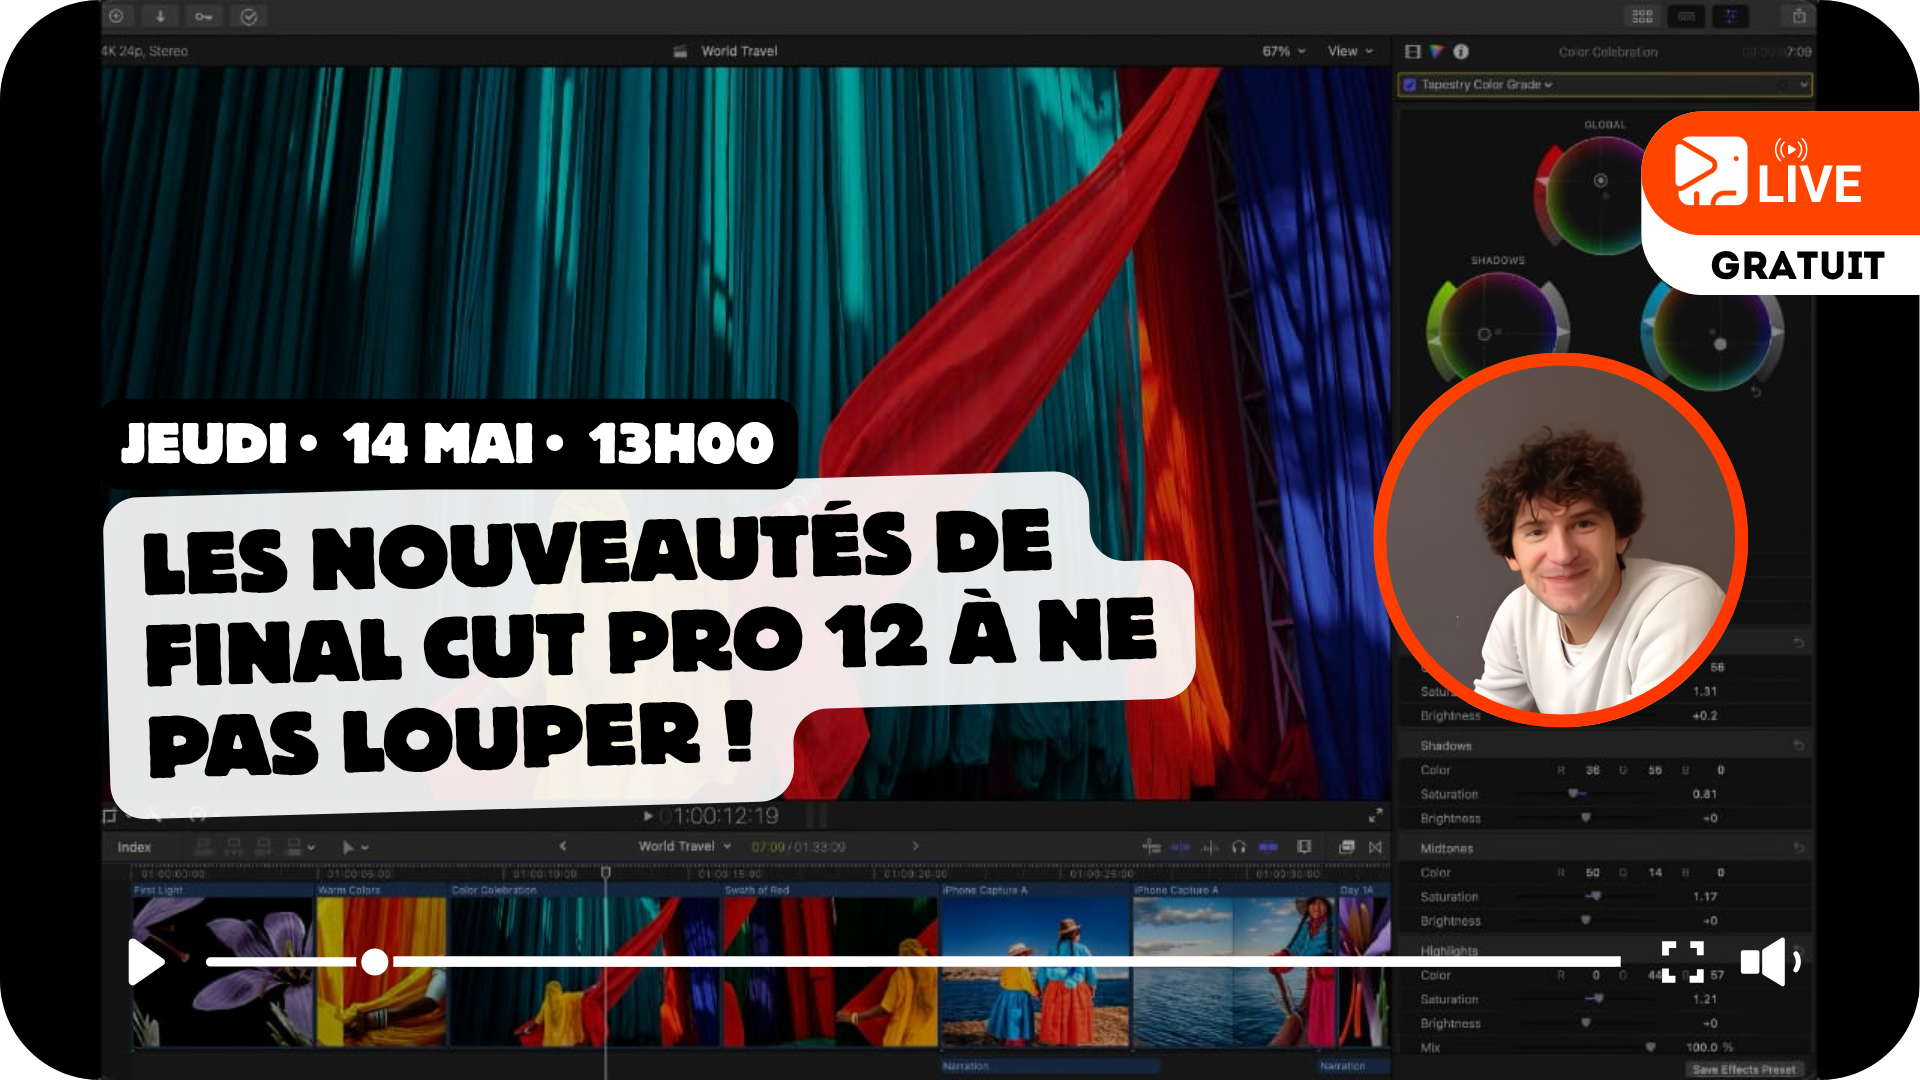Image resolution: width=1920 pixels, height=1080 pixels.
Task: Click the presenter's circular portrait
Action: [x=1560, y=540]
